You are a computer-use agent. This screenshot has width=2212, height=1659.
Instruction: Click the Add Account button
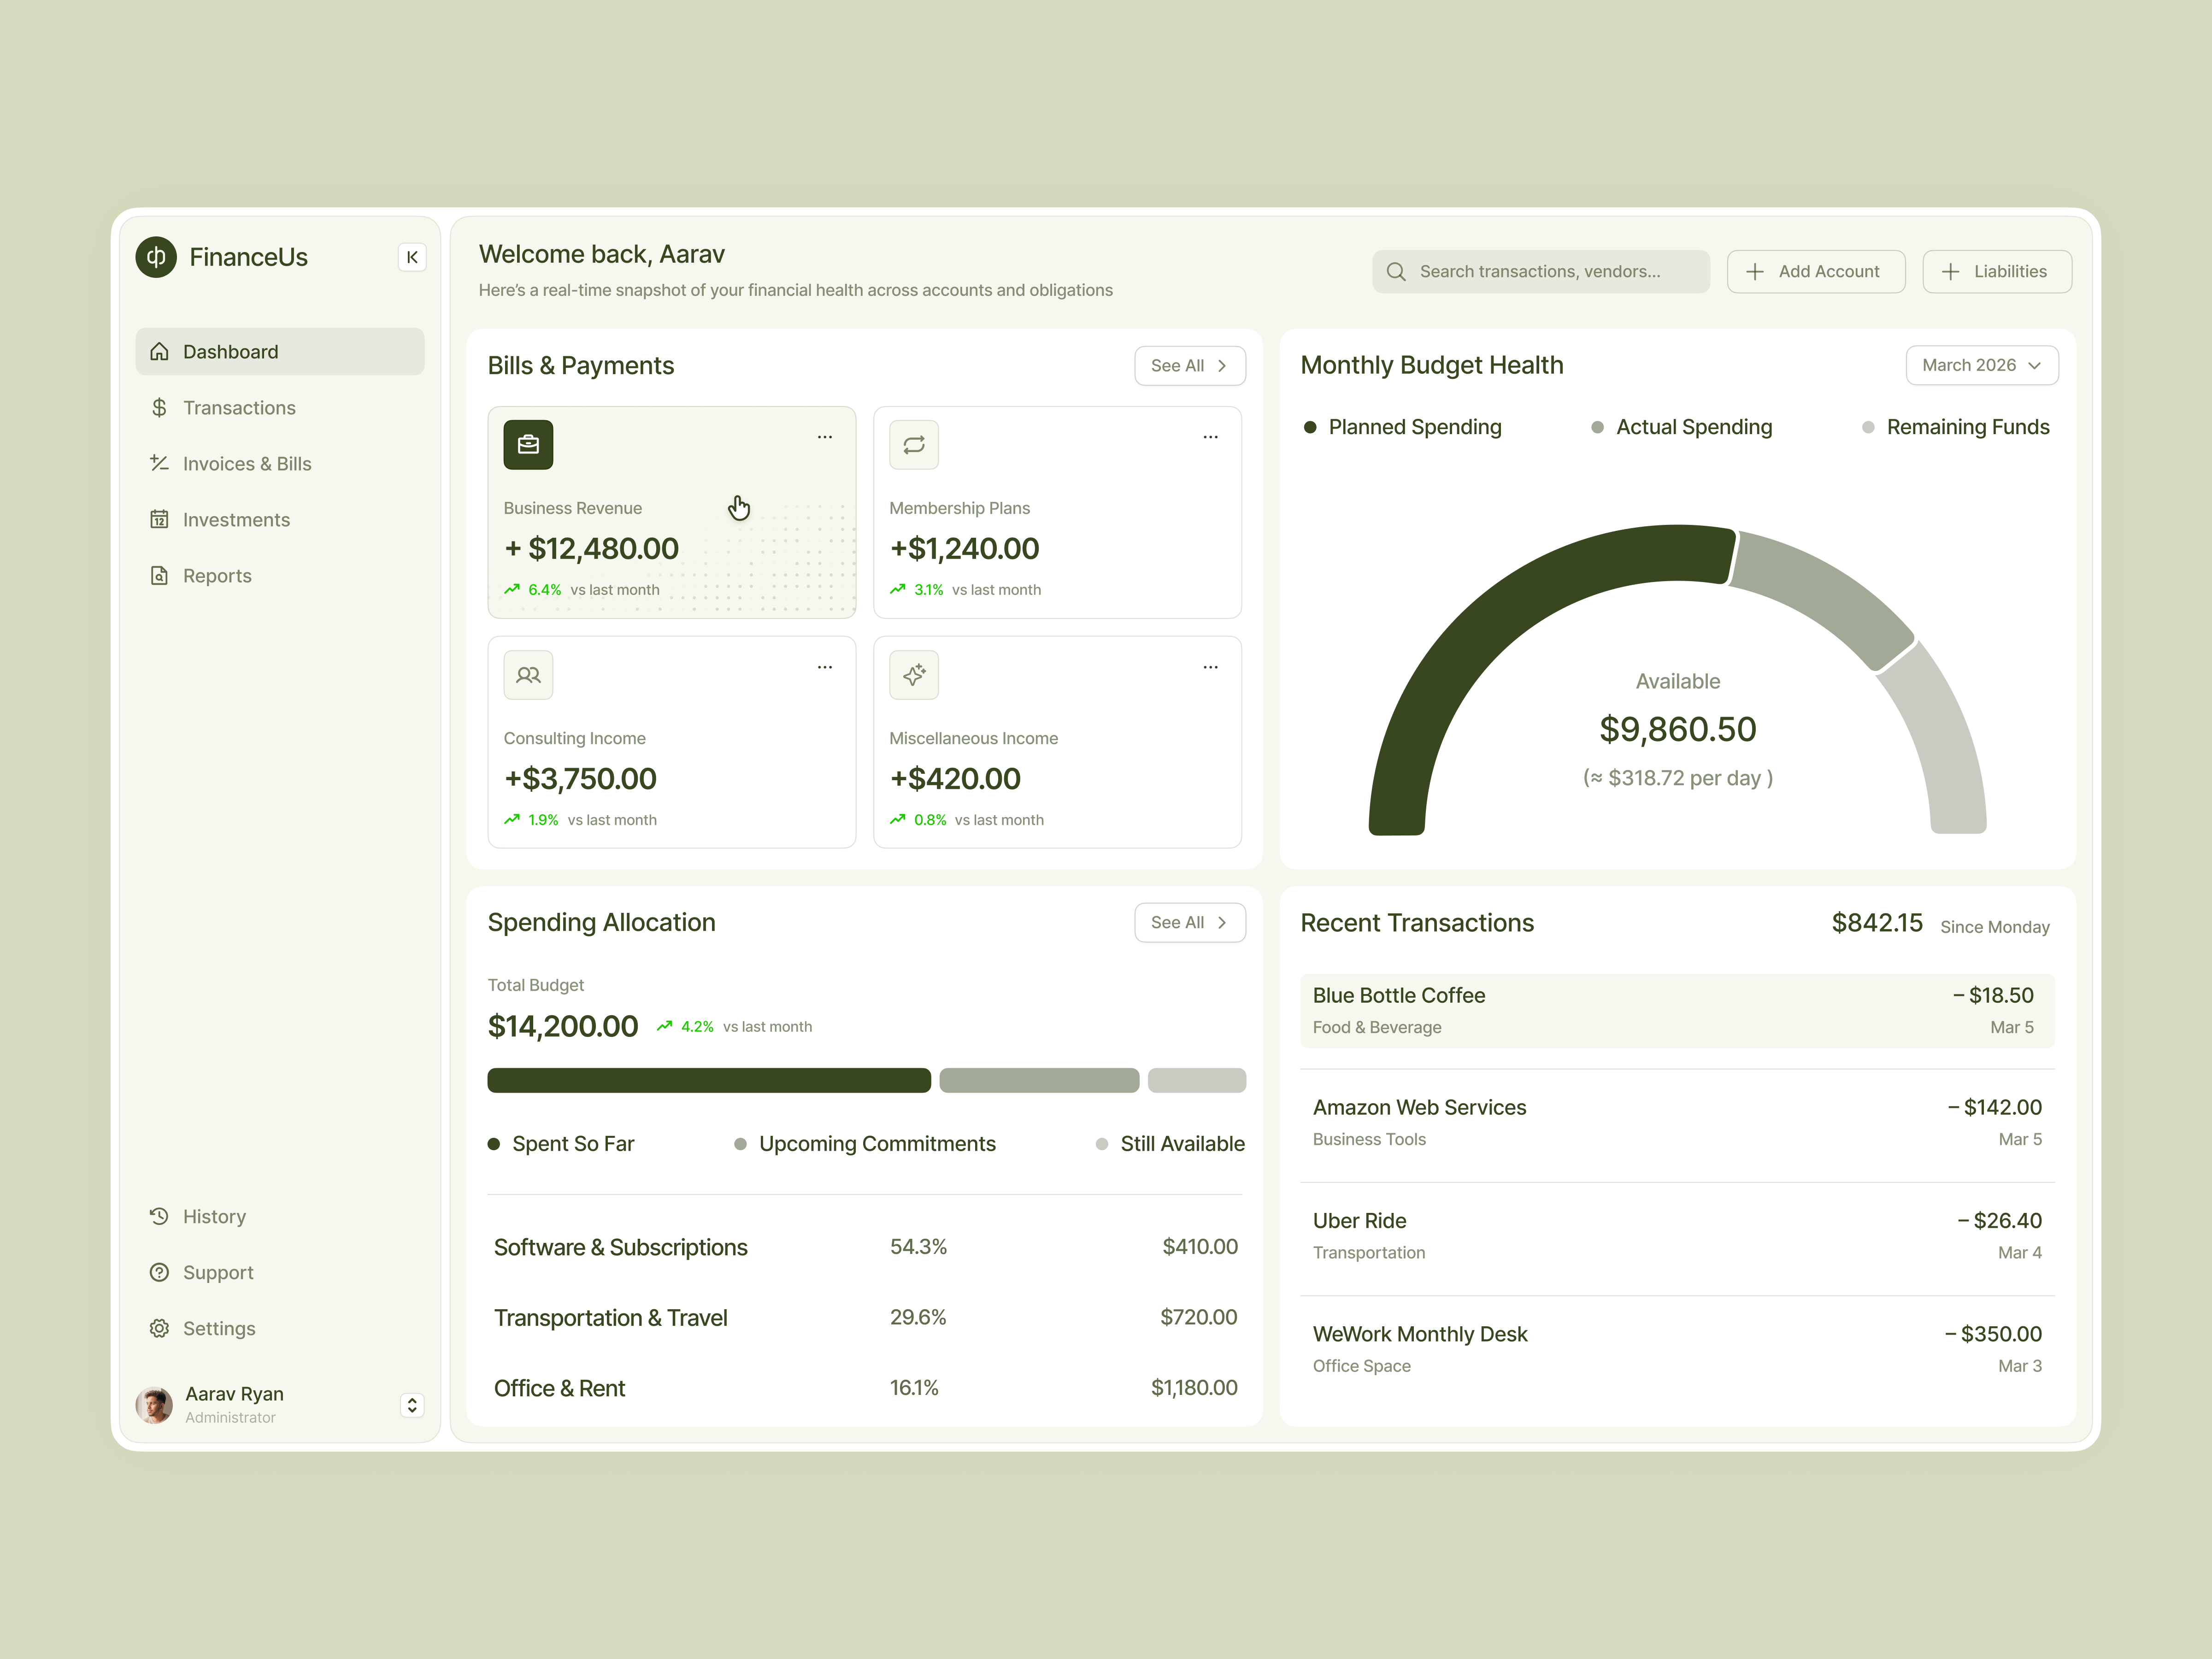pos(1816,271)
